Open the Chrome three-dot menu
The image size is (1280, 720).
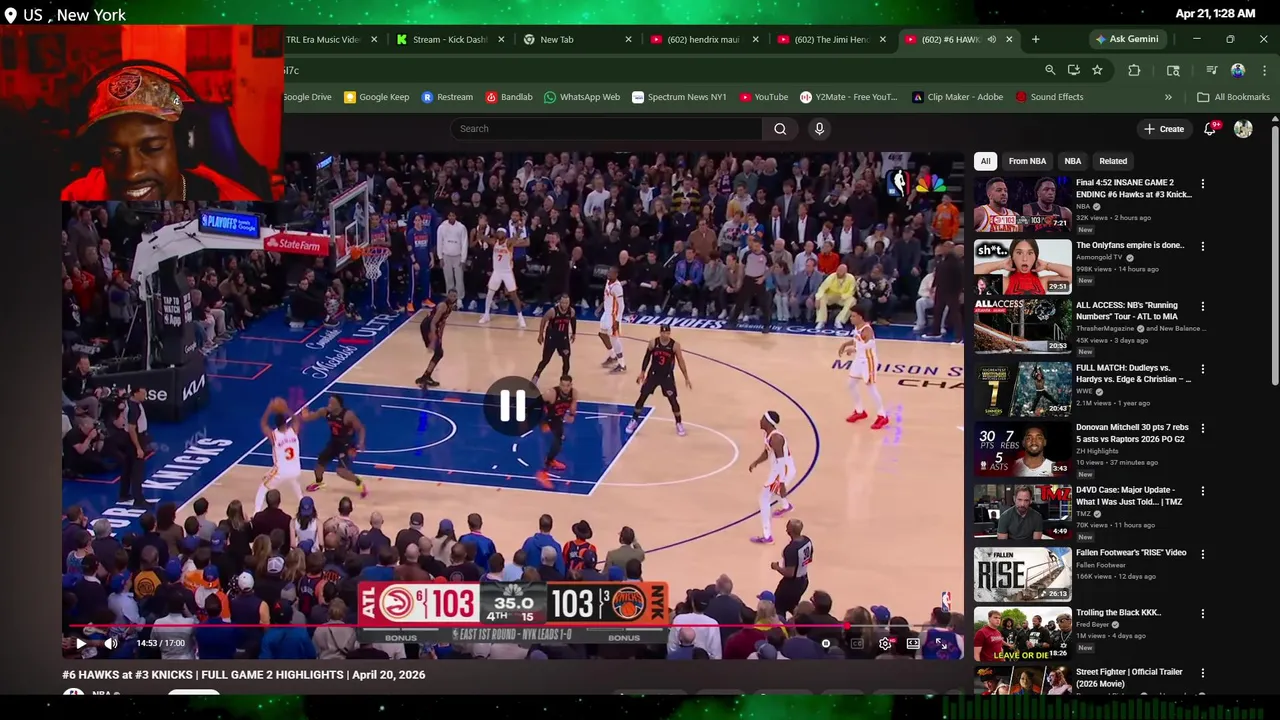(1264, 70)
